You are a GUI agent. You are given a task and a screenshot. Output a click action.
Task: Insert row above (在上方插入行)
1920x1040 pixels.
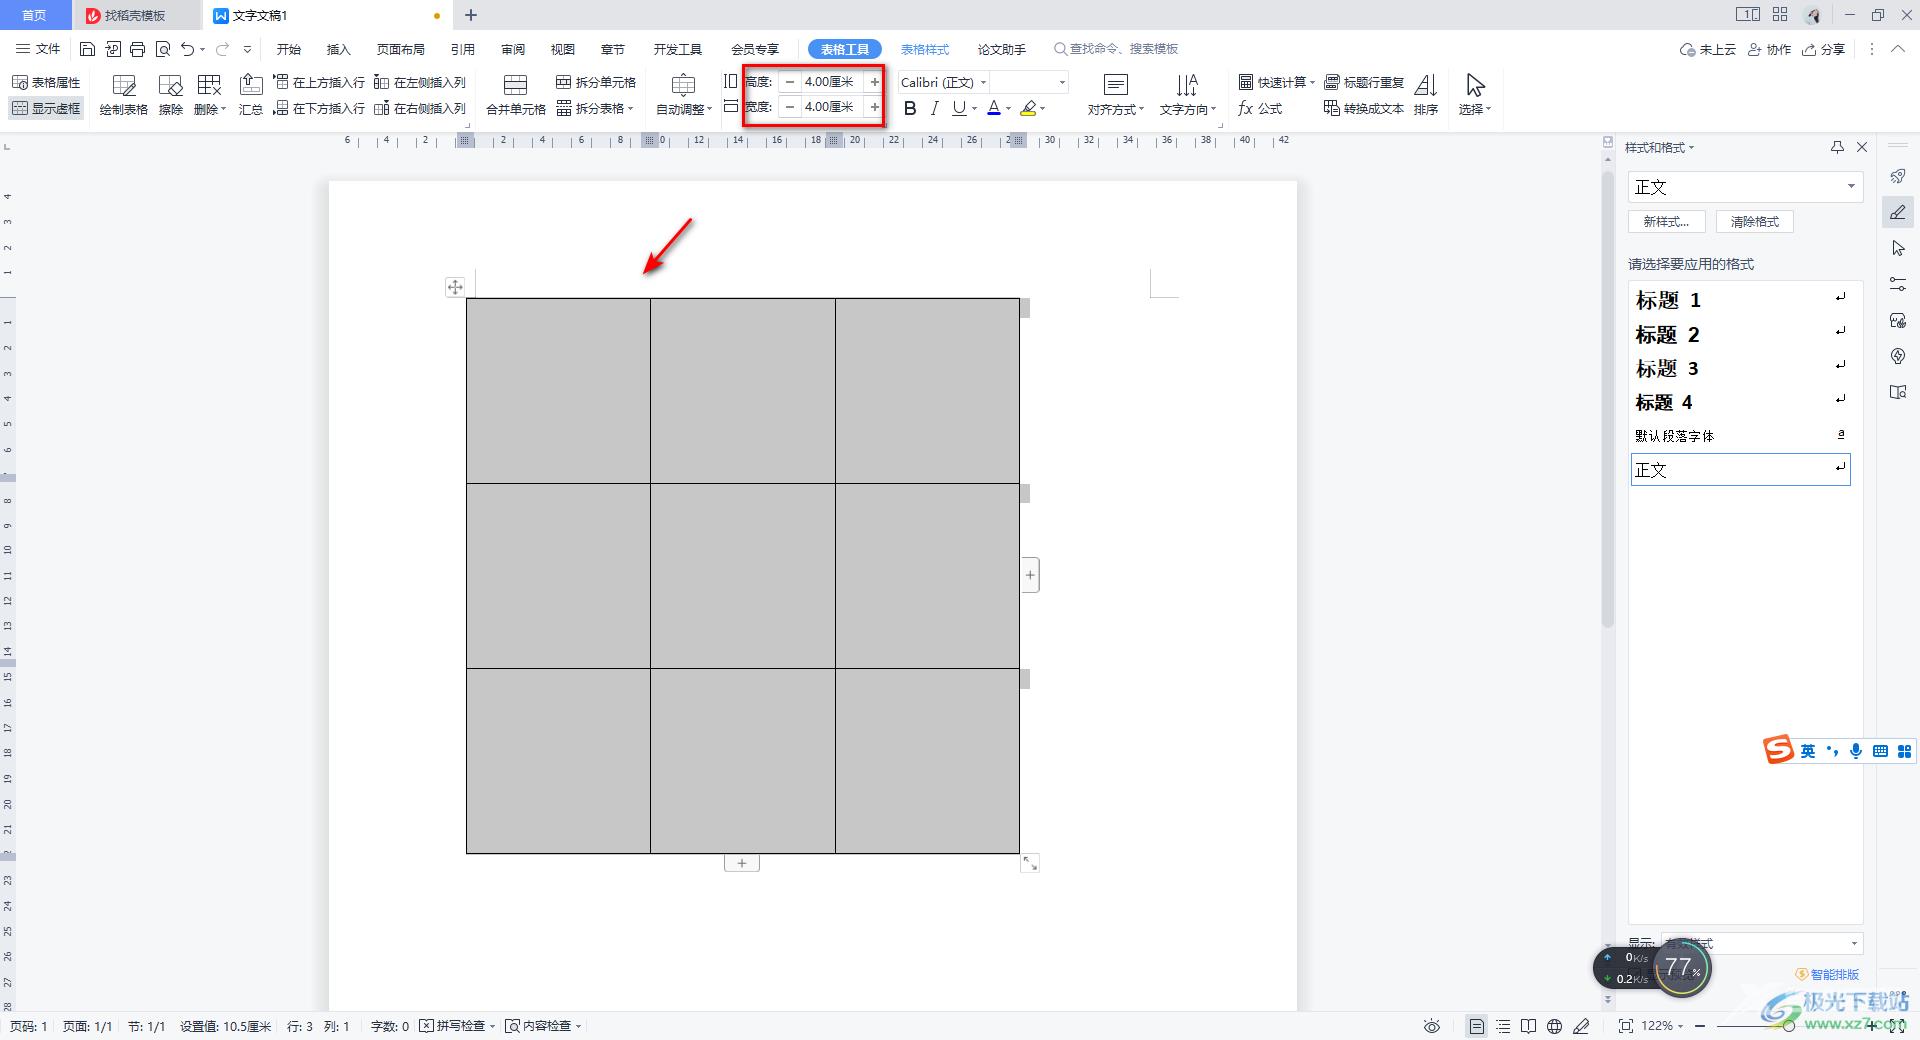319,82
